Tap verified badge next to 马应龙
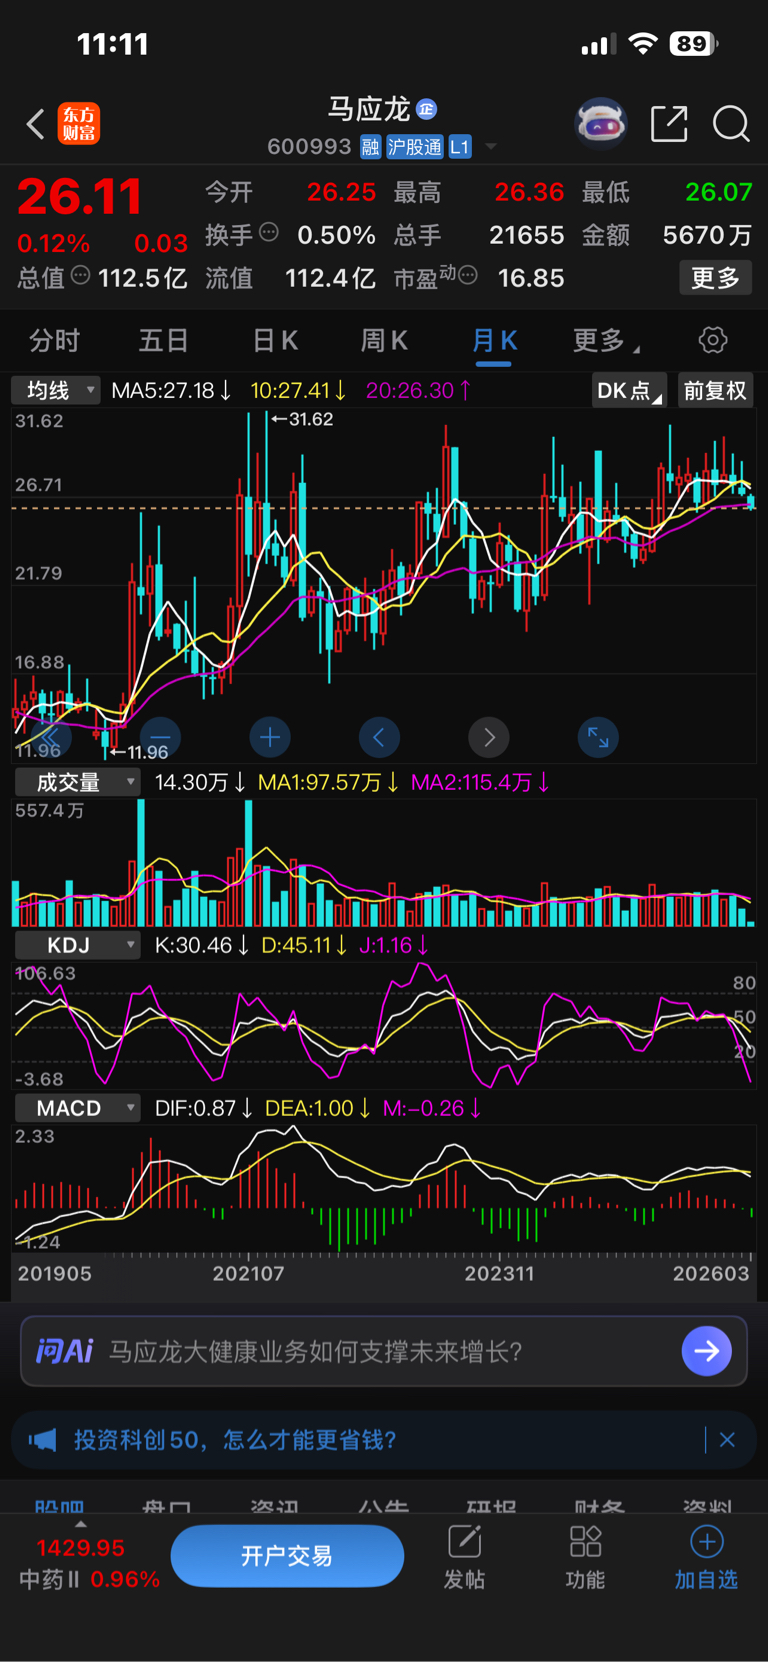Image resolution: width=768 pixels, height=1662 pixels. click(x=426, y=109)
